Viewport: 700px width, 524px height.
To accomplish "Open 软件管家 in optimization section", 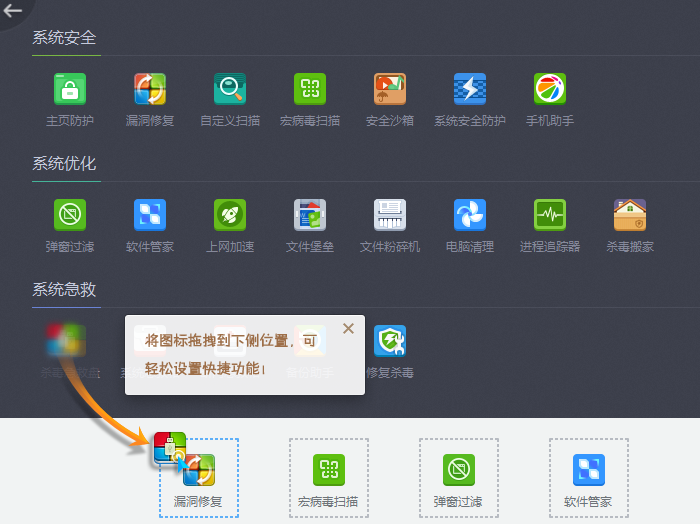I will [150, 215].
